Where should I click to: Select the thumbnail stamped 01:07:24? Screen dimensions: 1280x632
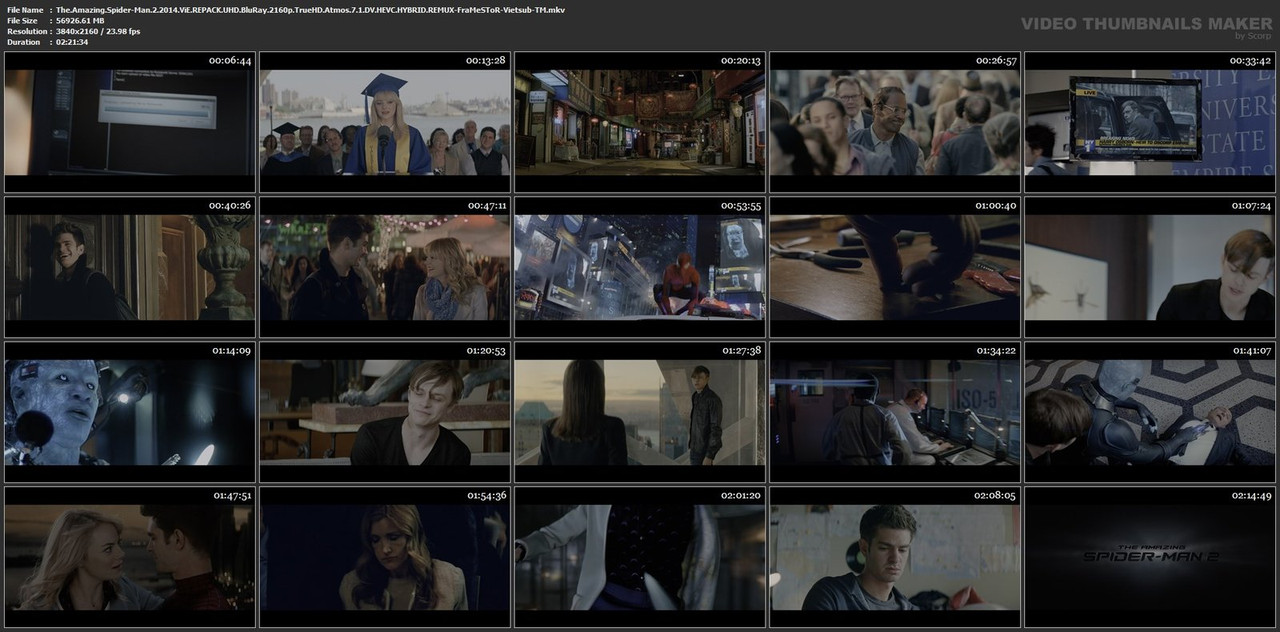point(1150,267)
